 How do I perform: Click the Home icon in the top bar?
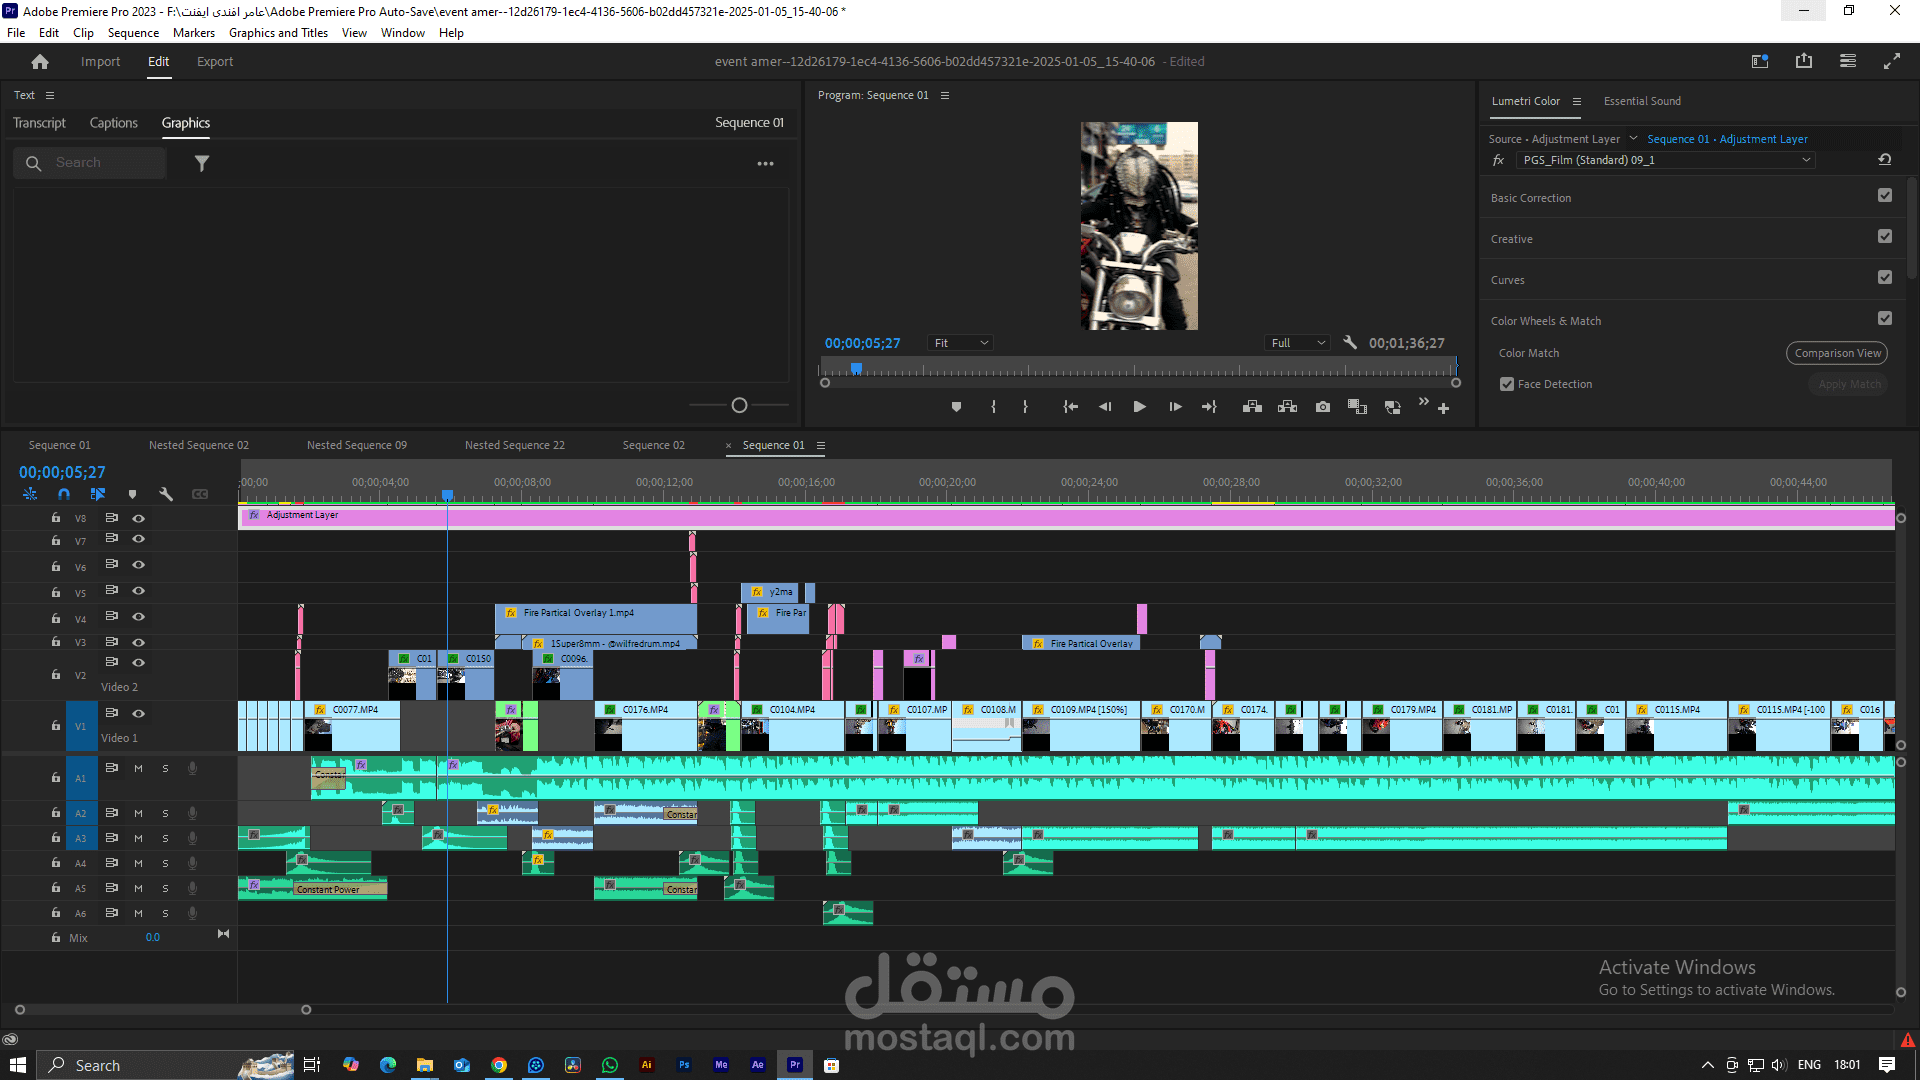coord(40,62)
